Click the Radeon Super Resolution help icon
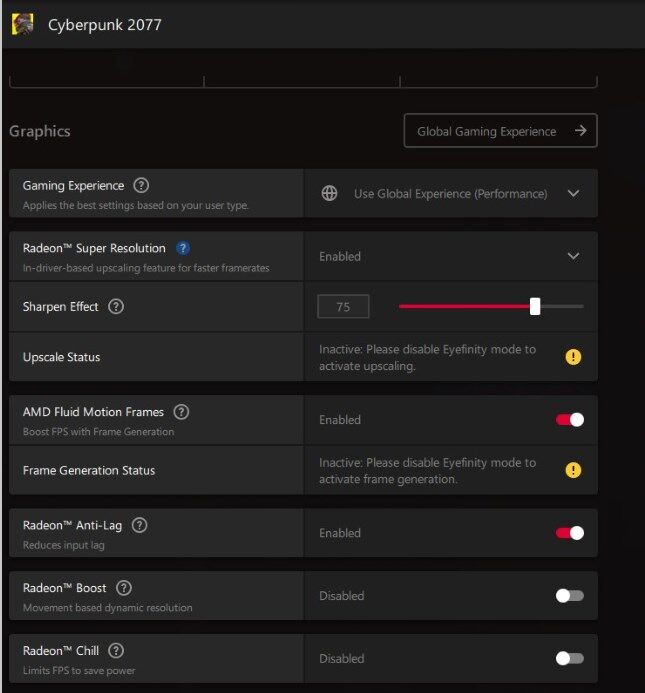This screenshot has height=693, width=645. [x=183, y=248]
